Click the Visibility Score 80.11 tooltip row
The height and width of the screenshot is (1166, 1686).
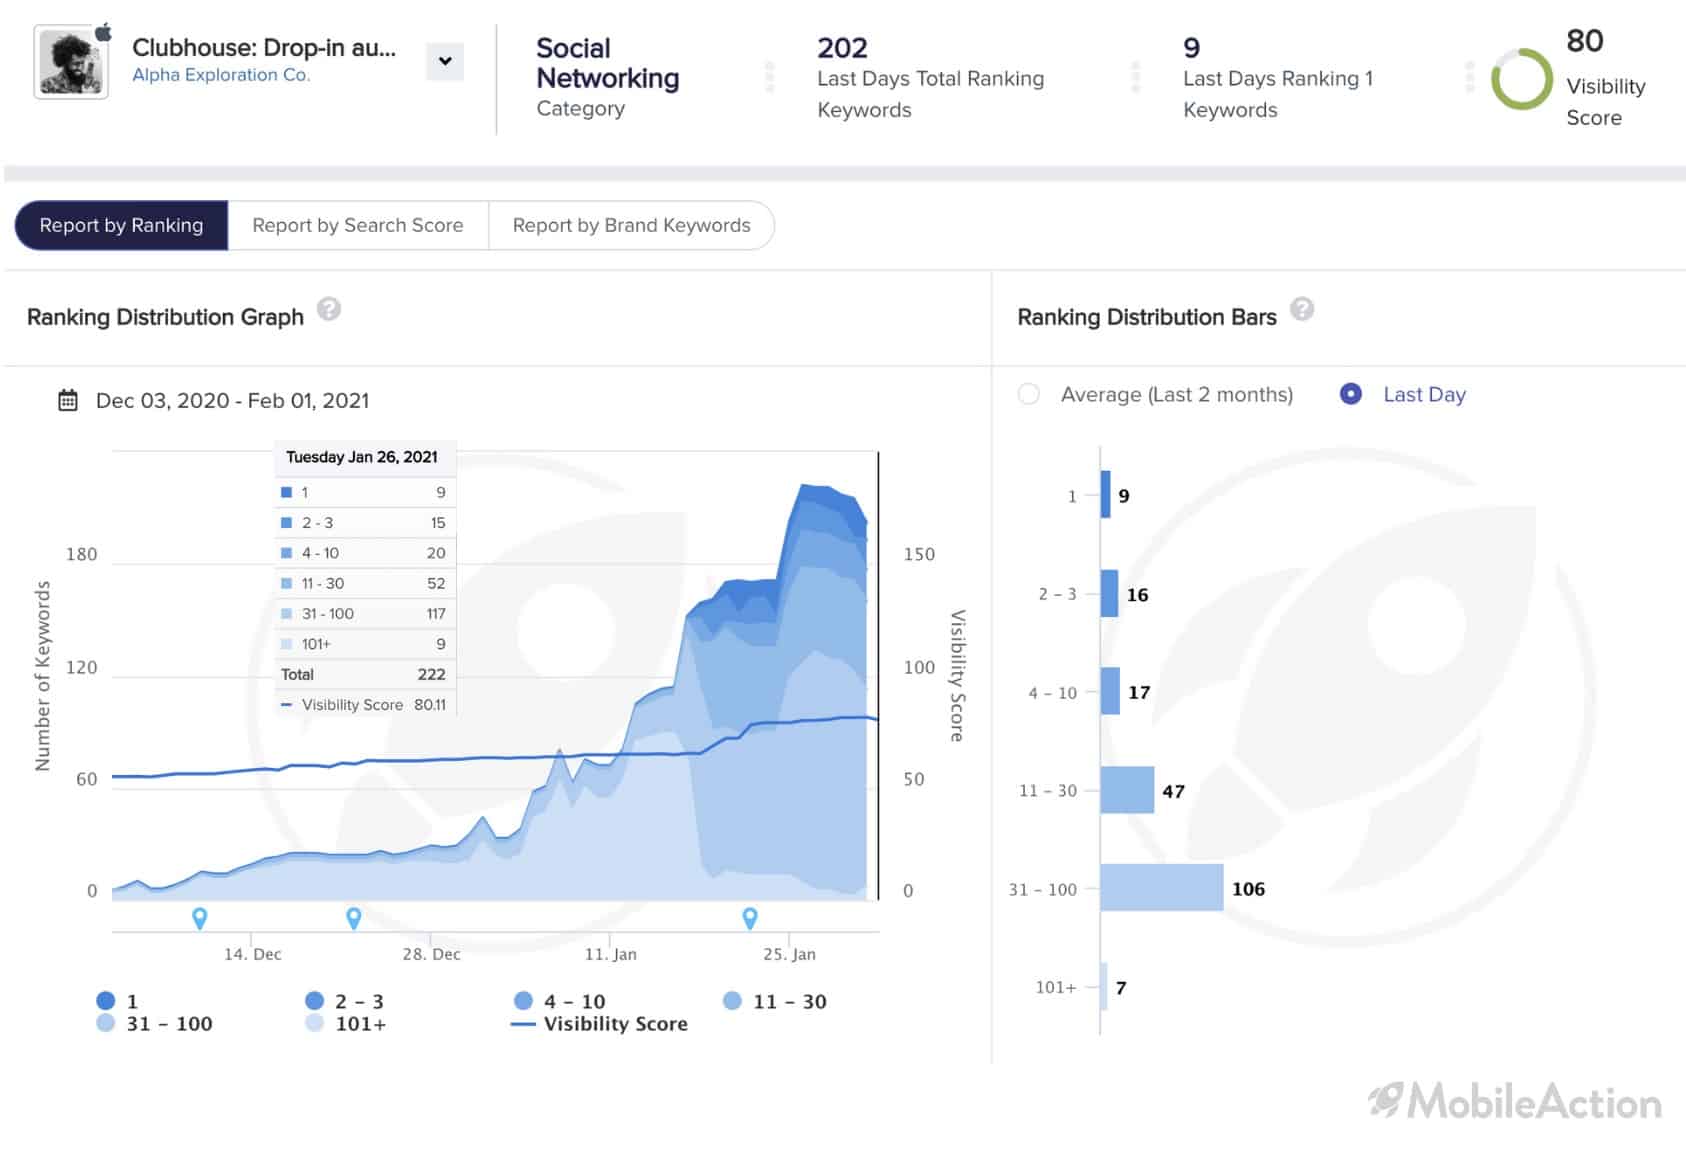coord(364,705)
